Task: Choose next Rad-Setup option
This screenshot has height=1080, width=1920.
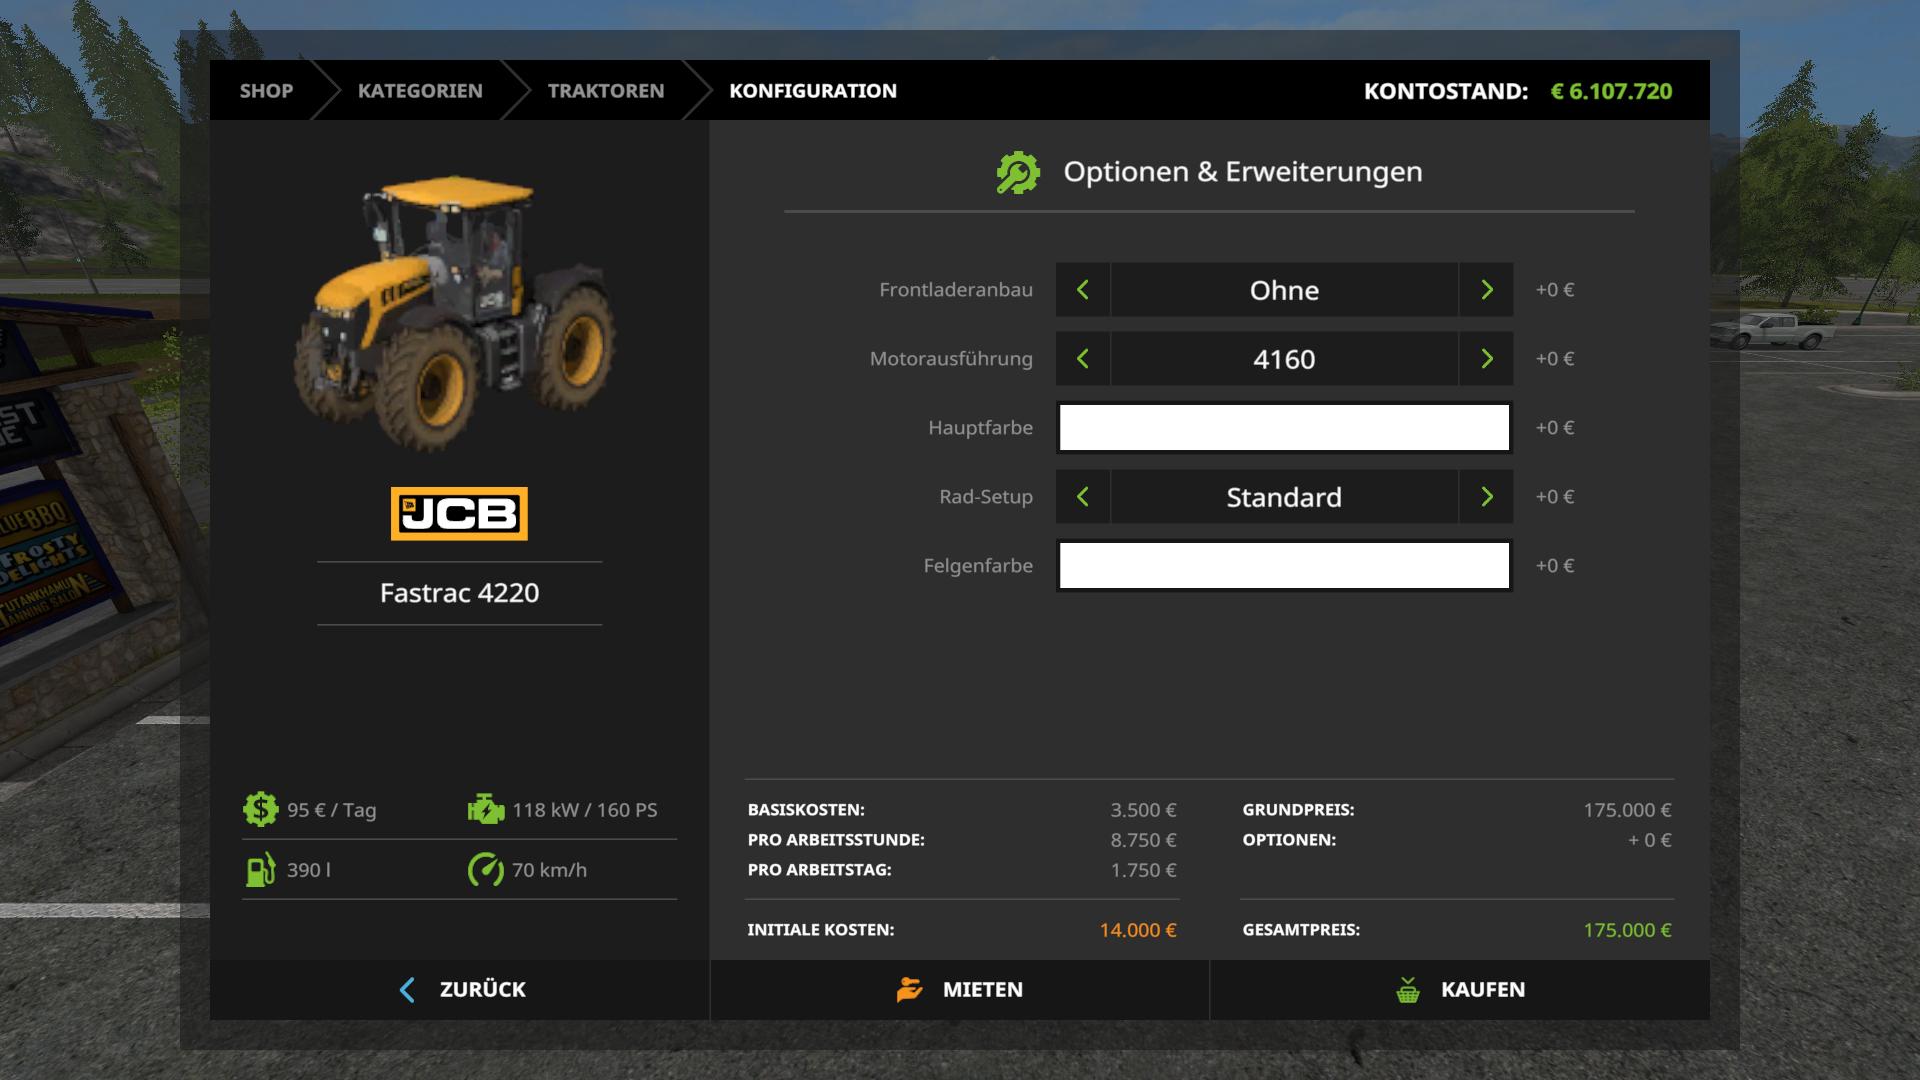Action: pyautogui.click(x=1486, y=497)
